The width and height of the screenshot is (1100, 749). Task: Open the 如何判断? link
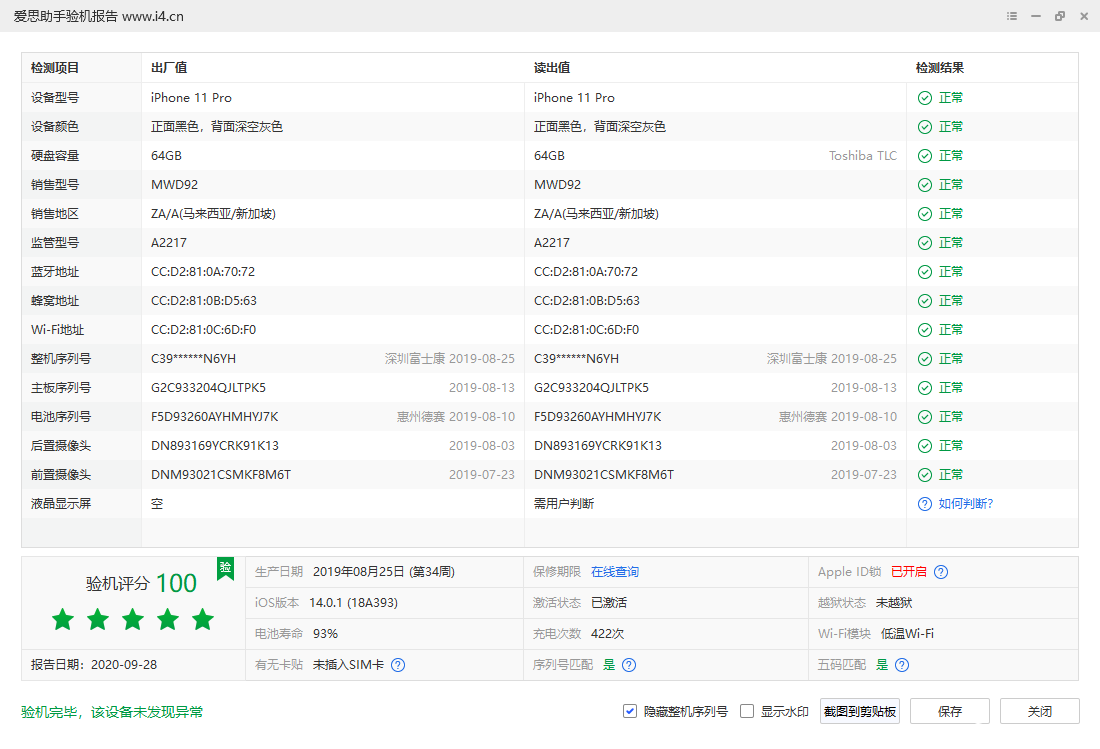(x=966, y=504)
